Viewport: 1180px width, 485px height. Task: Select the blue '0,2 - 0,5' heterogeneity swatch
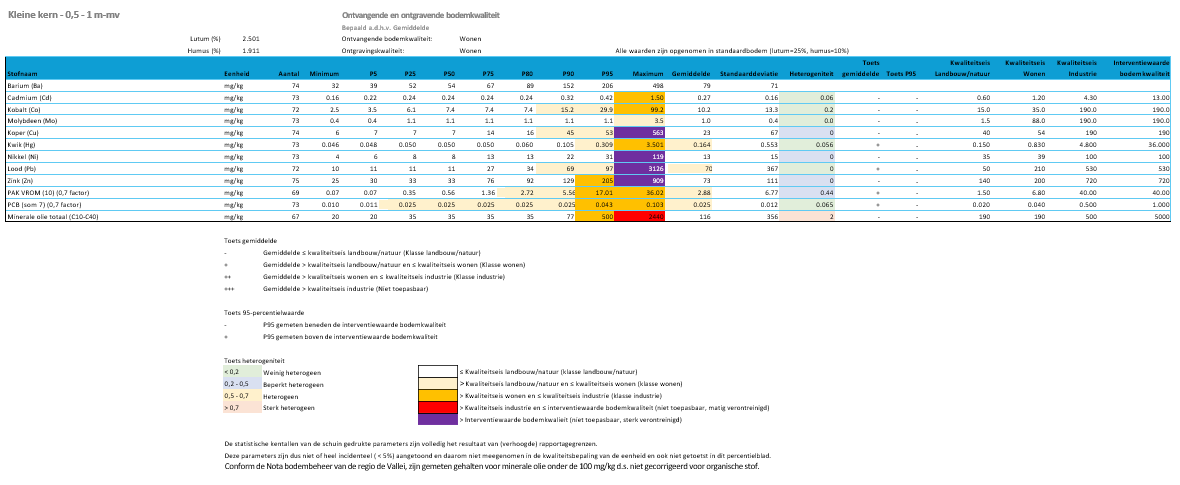pyautogui.click(x=241, y=383)
